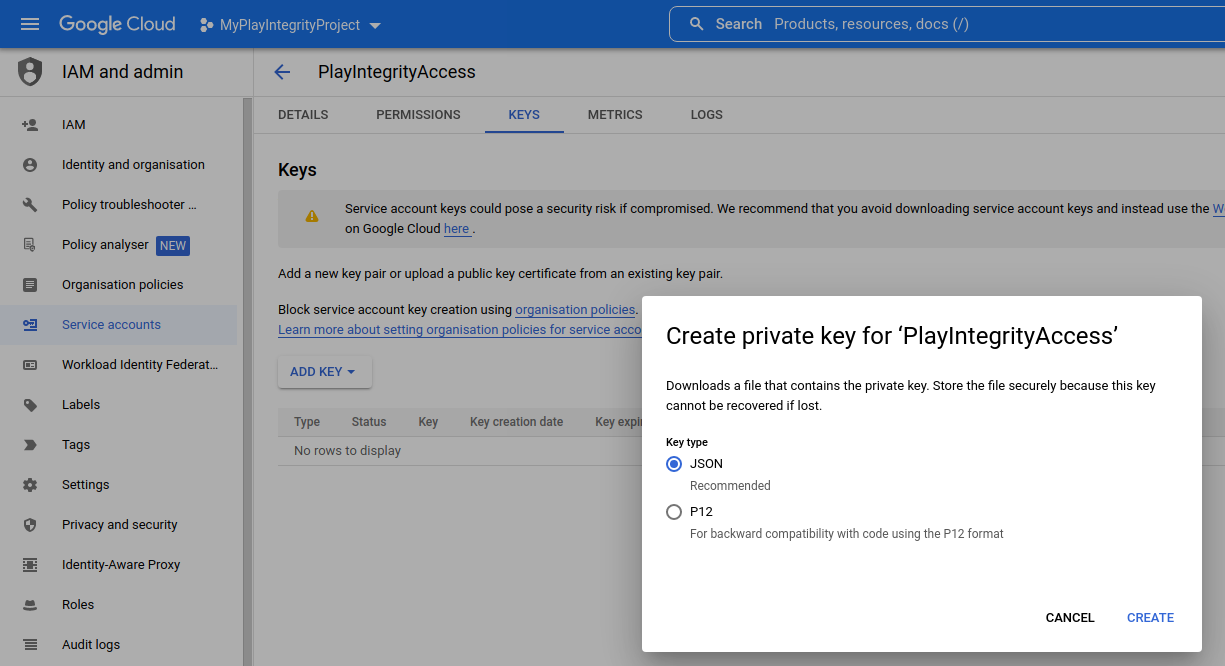The width and height of the screenshot is (1225, 666).
Task: Follow the organisation policies link
Action: coord(575,310)
